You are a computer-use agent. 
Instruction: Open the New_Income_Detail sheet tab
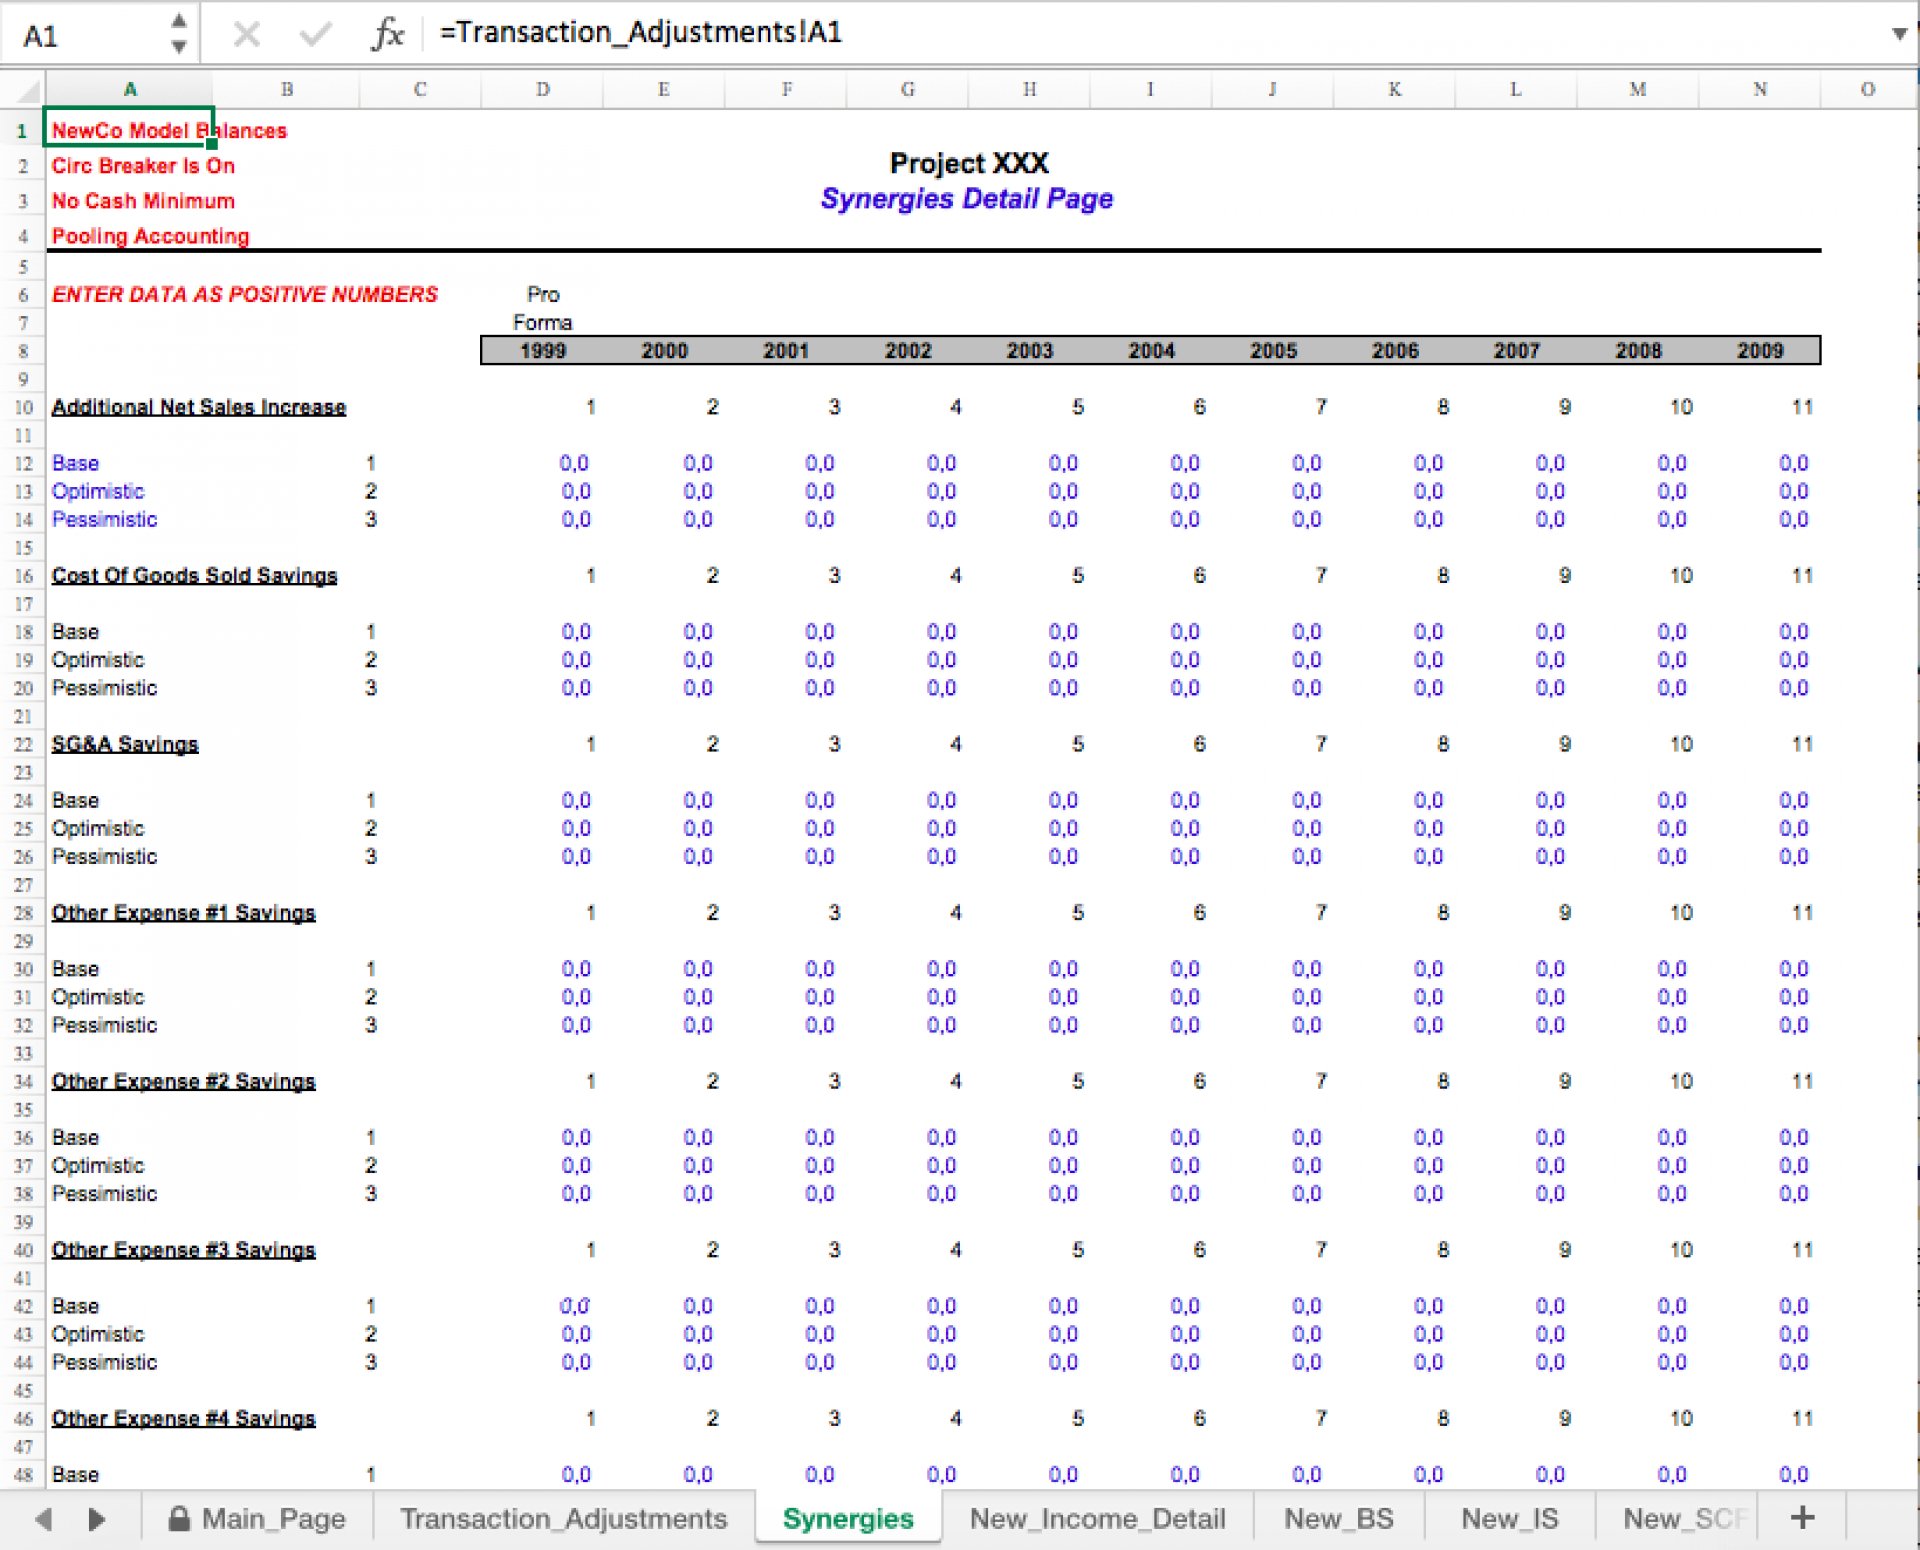tap(1097, 1519)
